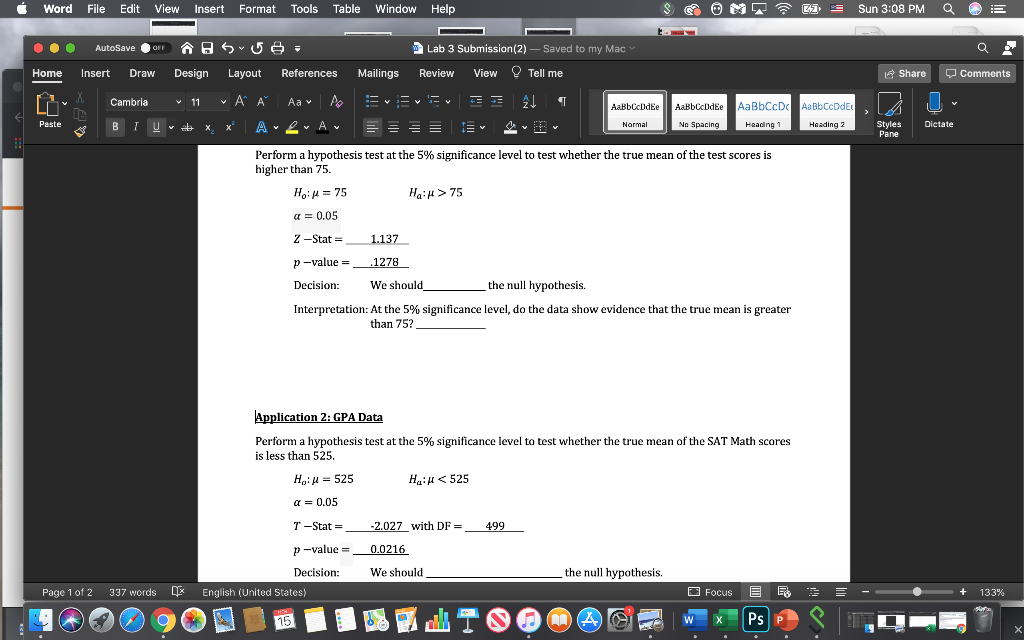The image size is (1024, 640).
Task: Apply italic formatting
Action: pos(135,127)
